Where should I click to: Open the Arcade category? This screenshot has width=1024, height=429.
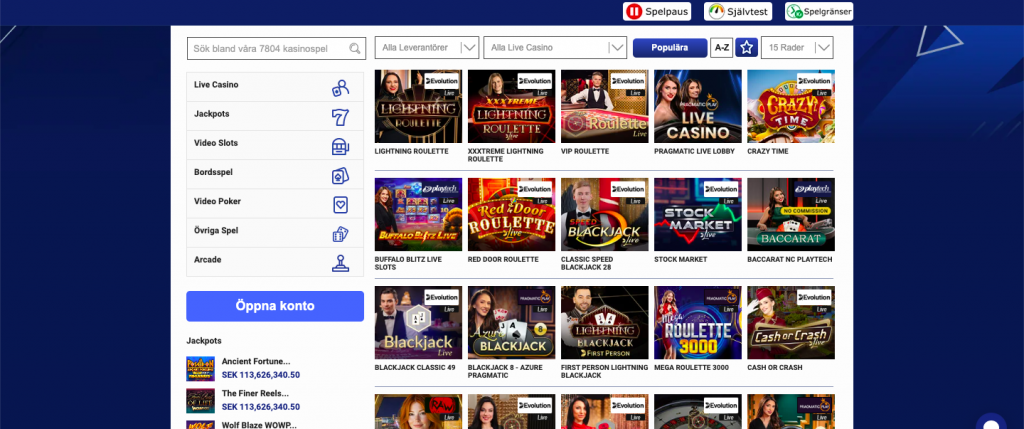pyautogui.click(x=275, y=262)
